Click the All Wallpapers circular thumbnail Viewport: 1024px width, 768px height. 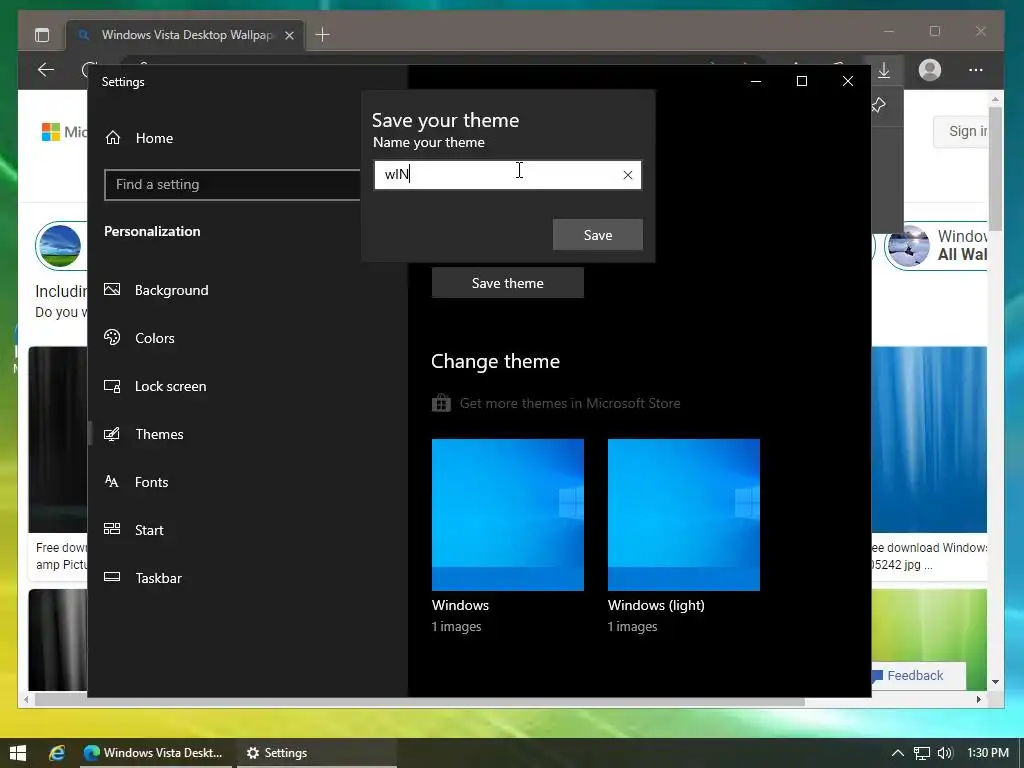point(907,246)
